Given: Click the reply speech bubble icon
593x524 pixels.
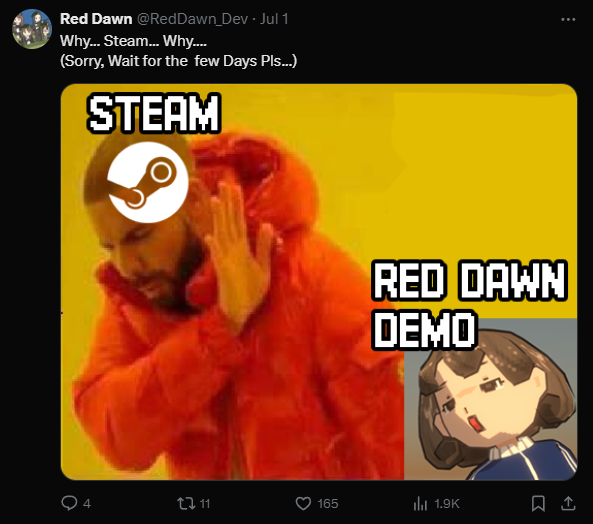Looking at the screenshot, I should (69, 503).
